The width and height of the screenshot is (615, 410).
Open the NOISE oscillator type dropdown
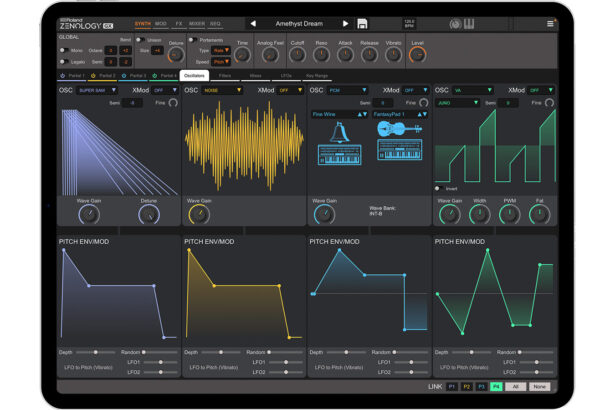(222, 90)
